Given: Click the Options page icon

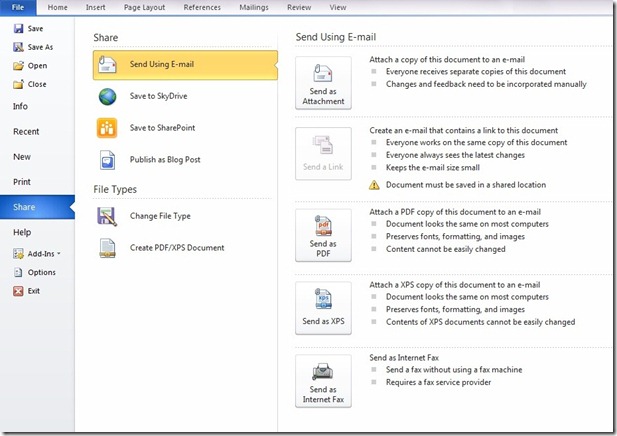Looking at the screenshot, I should tap(18, 272).
